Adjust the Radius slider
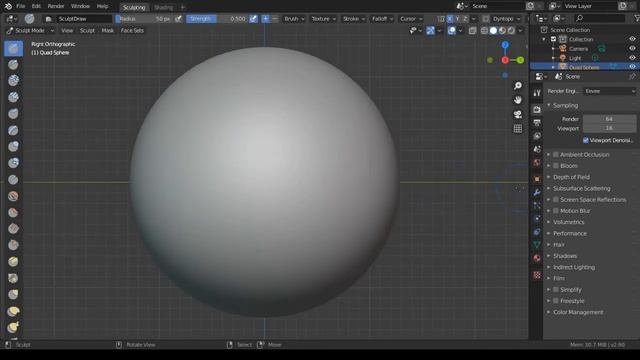The height and width of the screenshot is (360, 640). pos(144,19)
